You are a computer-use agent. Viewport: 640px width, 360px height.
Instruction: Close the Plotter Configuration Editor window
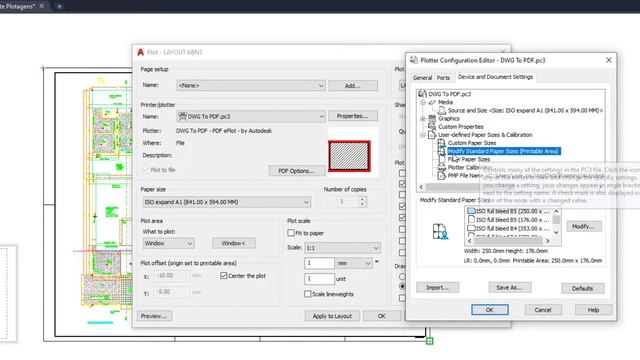[x=609, y=60]
